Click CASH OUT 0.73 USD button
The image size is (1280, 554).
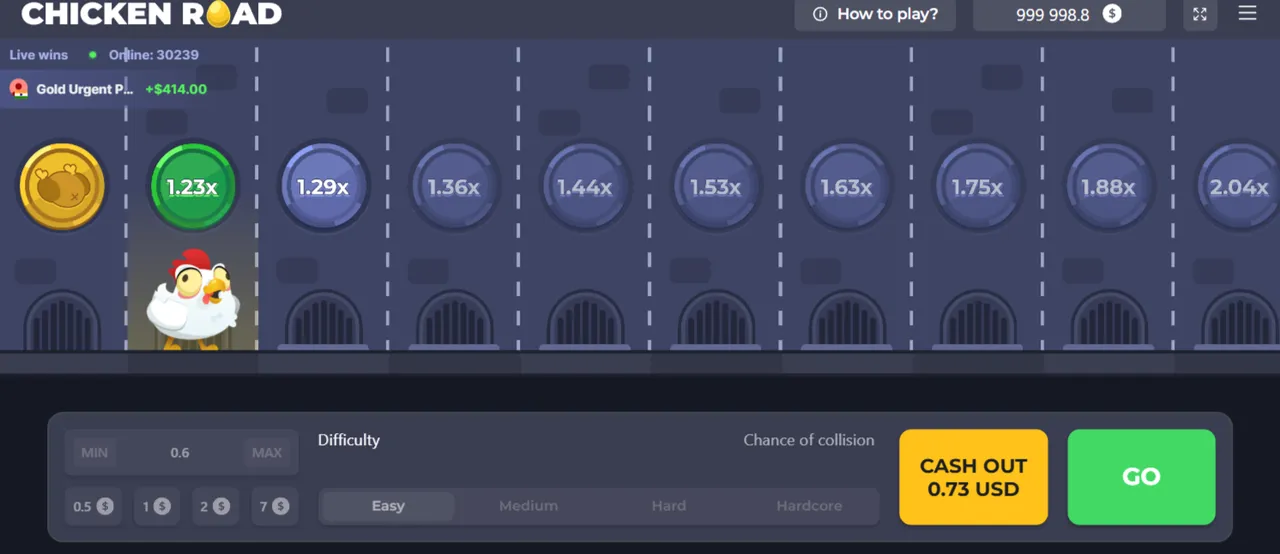(973, 477)
